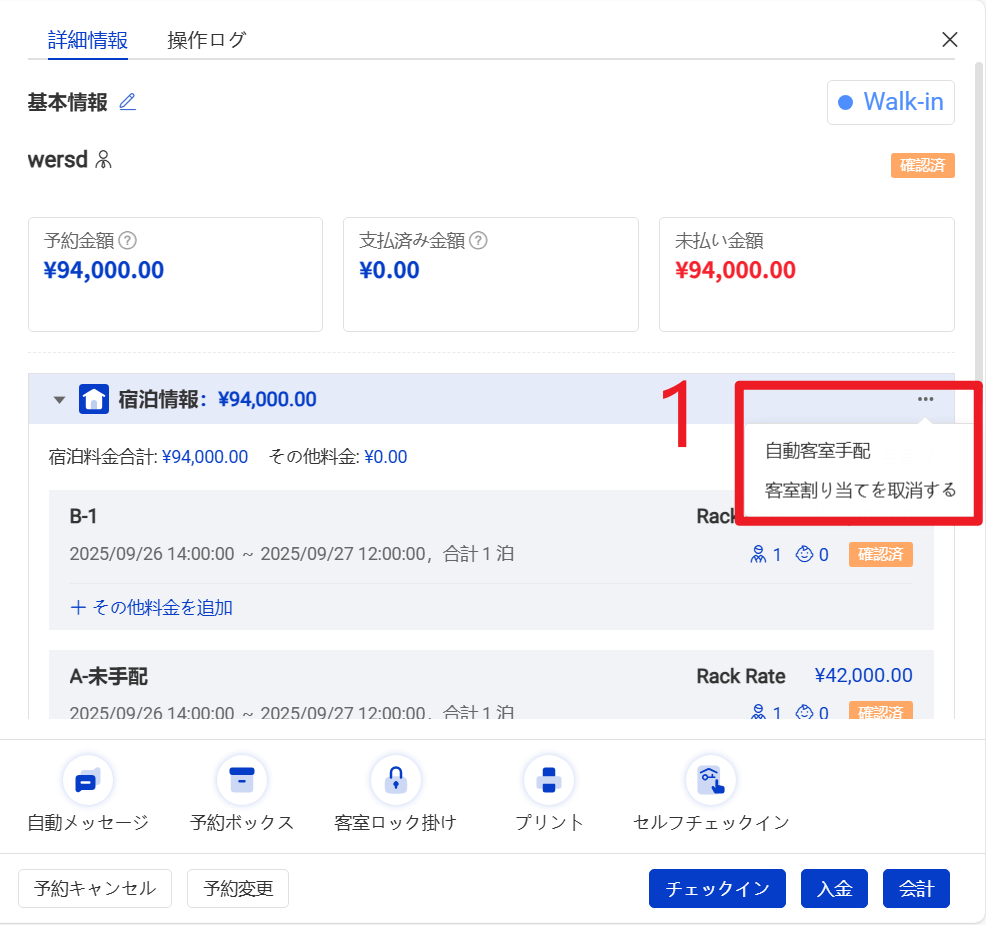Click the edit pencil icon beside 基本情報

click(x=127, y=102)
